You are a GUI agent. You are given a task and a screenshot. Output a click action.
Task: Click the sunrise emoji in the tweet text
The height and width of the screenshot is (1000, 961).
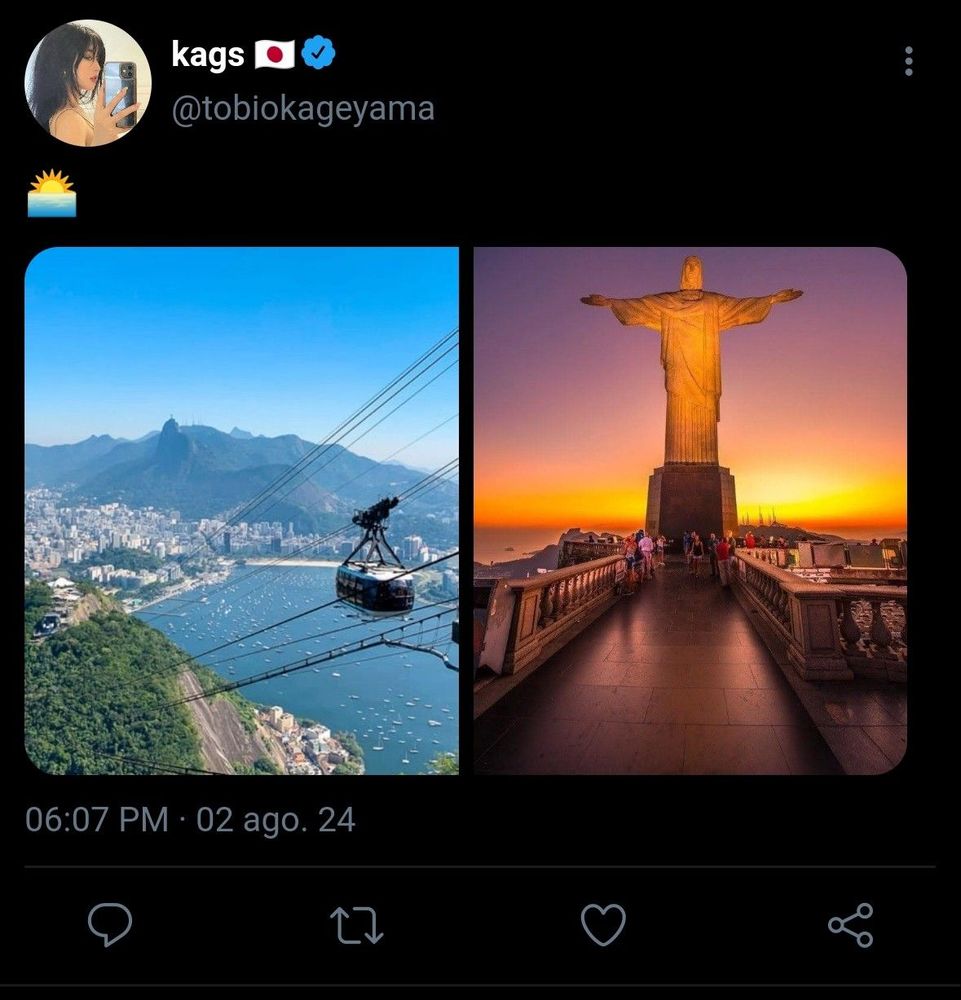pyautogui.click(x=52, y=194)
